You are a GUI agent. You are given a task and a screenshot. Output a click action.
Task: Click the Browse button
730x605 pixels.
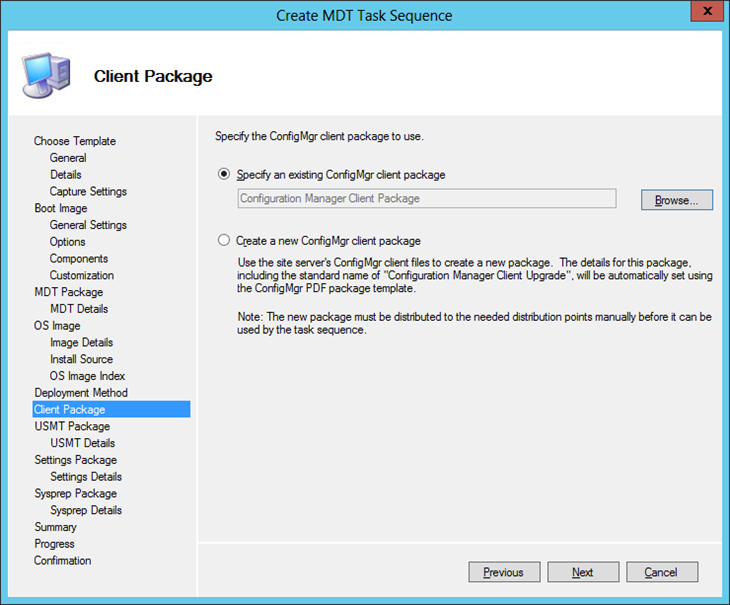click(x=676, y=200)
